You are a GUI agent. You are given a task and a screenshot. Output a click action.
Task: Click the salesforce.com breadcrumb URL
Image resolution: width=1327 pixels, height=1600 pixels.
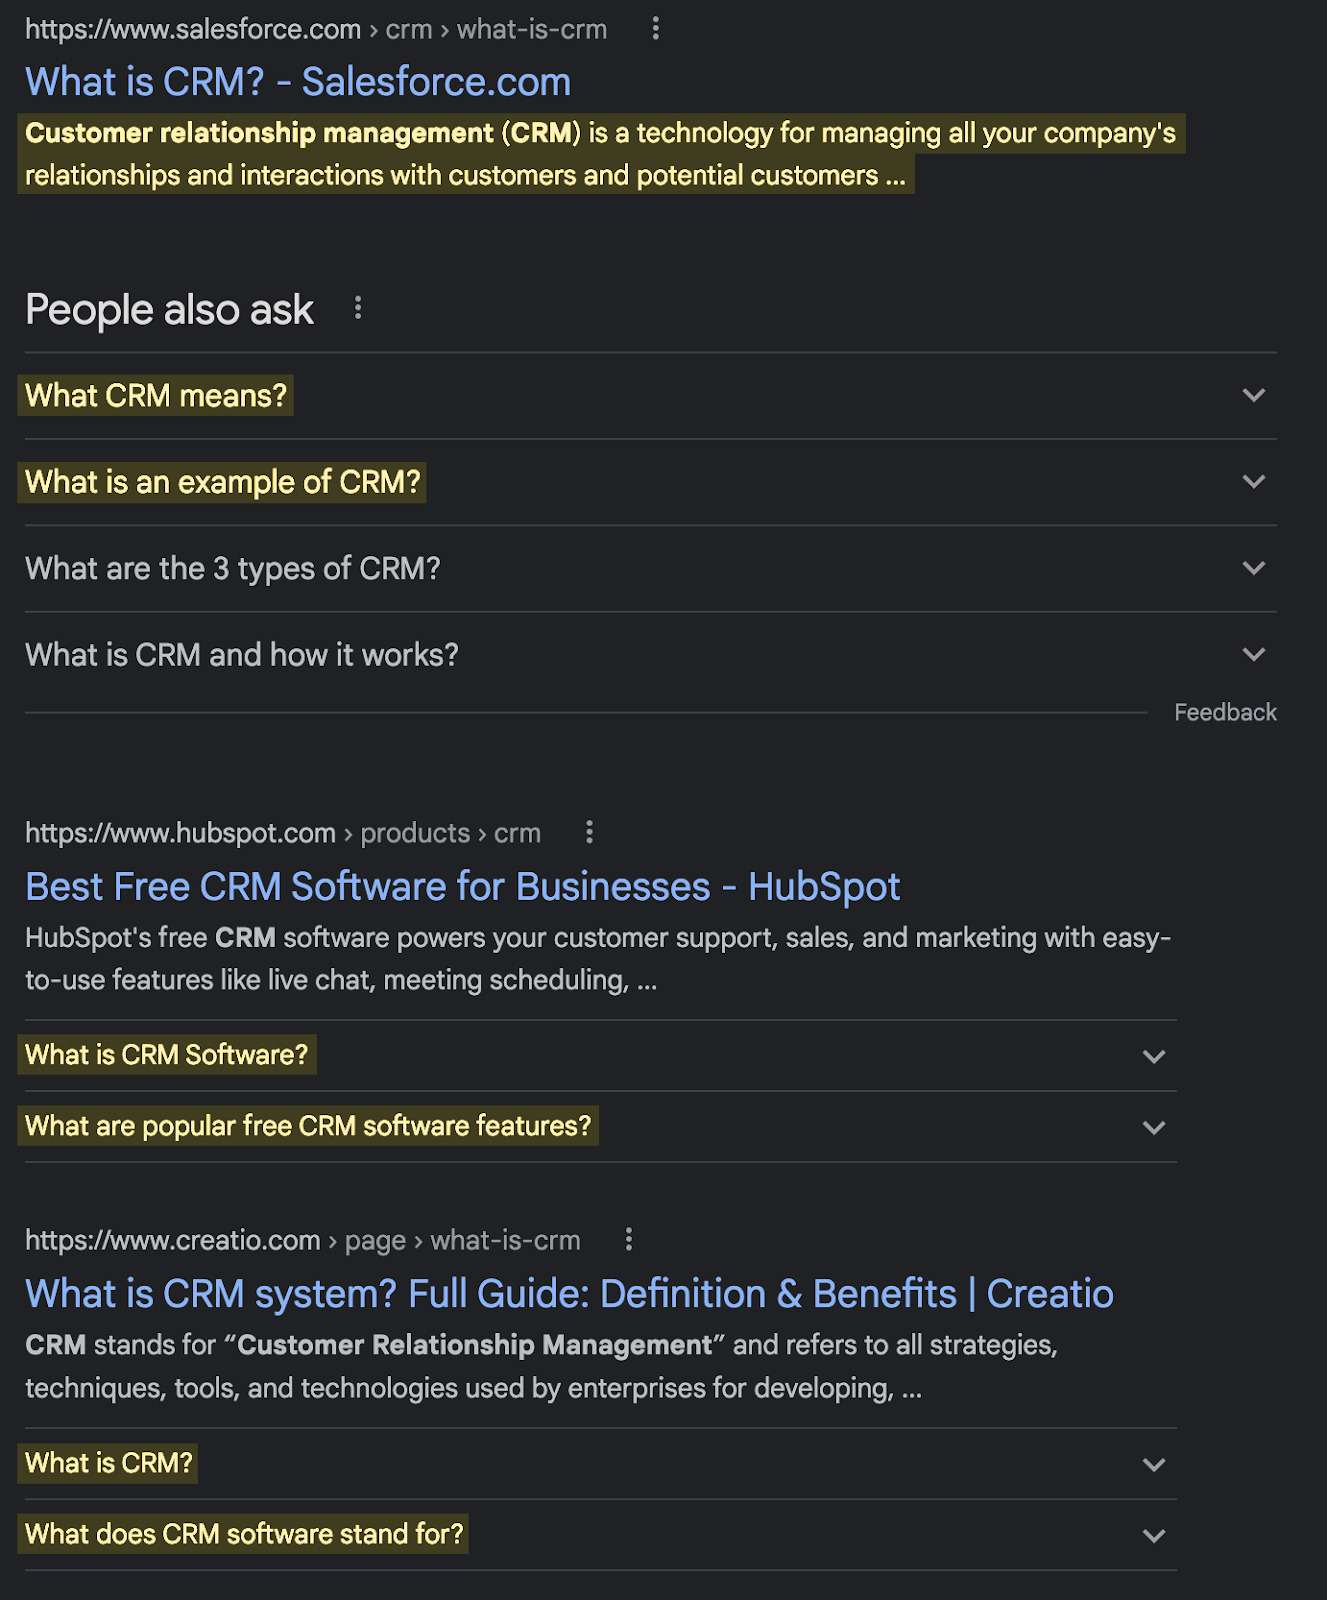point(194,29)
